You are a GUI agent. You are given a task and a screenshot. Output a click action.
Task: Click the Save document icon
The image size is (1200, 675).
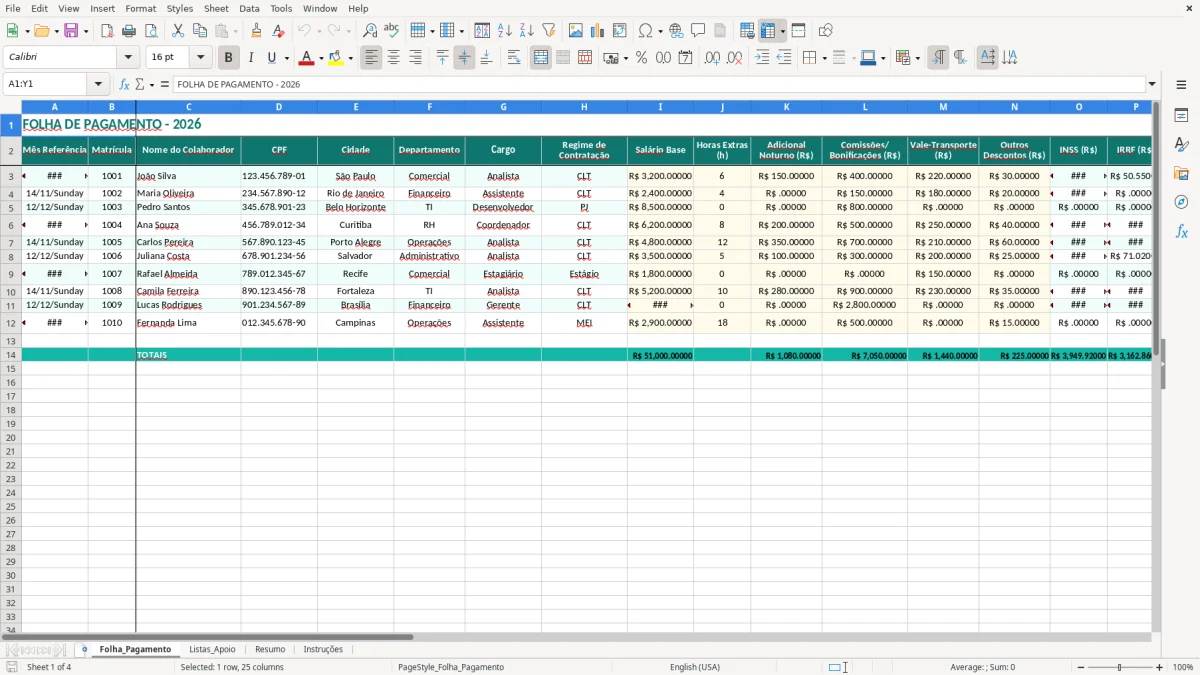[71, 31]
